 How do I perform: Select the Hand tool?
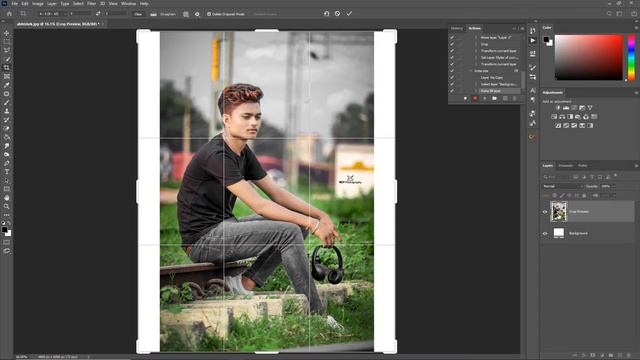click(7, 198)
